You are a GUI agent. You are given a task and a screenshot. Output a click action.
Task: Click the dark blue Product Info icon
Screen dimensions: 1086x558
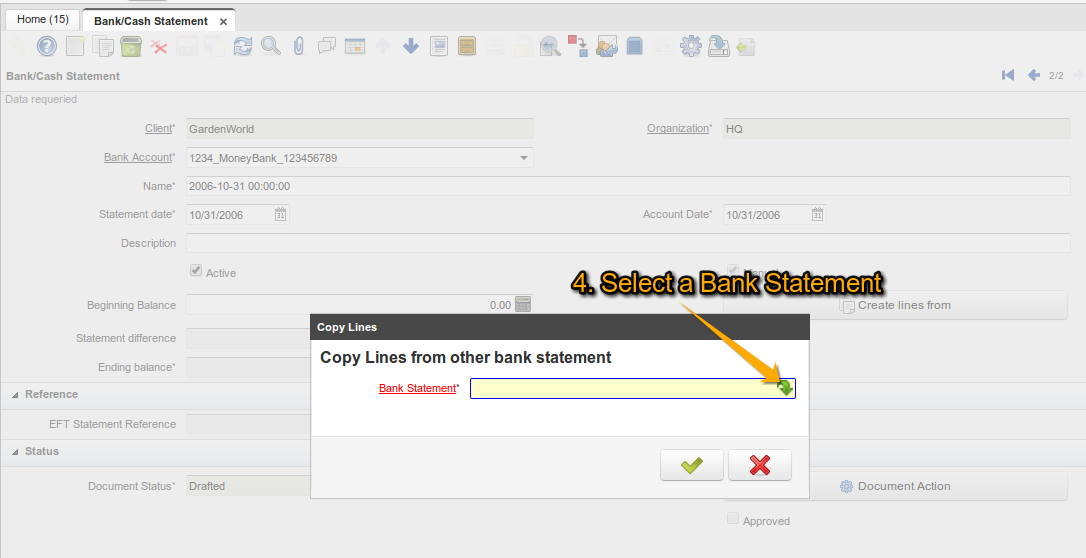pyautogui.click(x=634, y=46)
